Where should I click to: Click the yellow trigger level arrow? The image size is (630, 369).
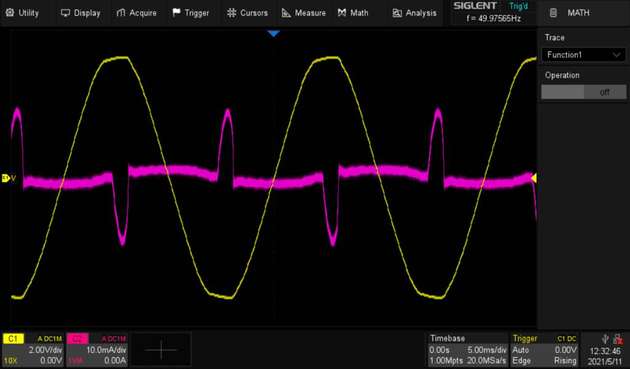[534, 178]
